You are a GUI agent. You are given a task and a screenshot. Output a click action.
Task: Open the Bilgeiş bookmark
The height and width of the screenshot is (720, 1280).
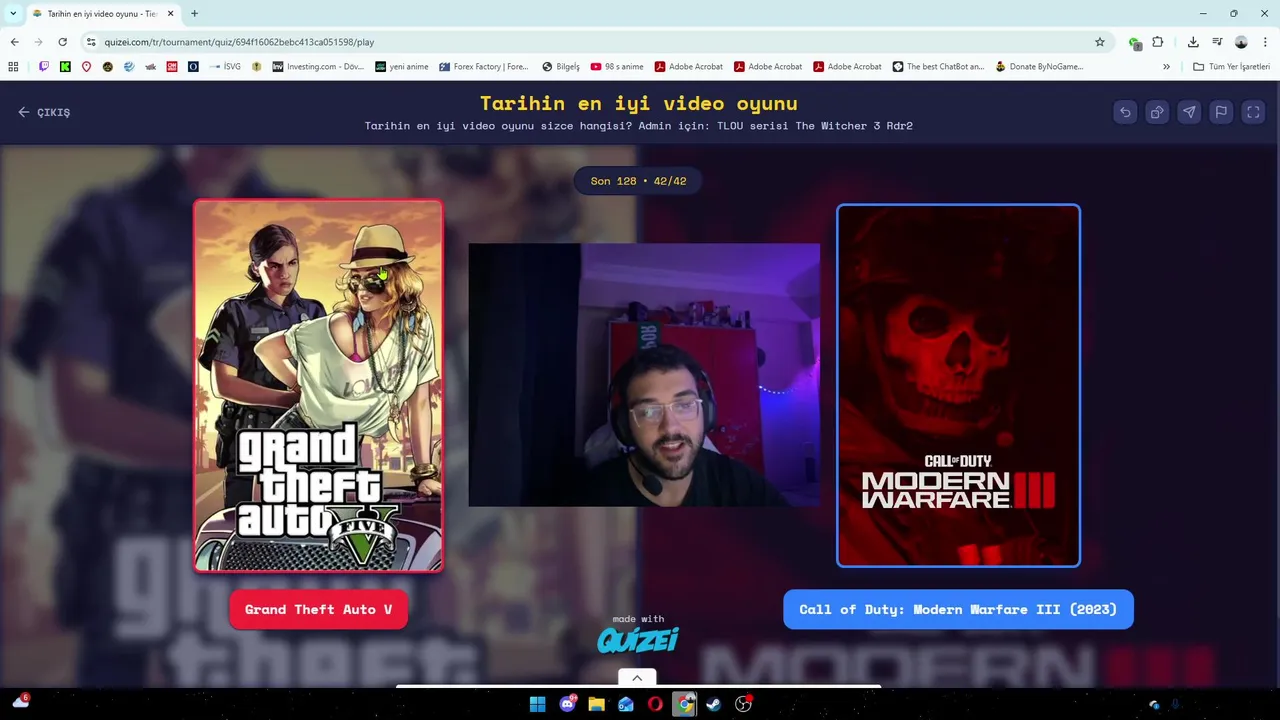pos(561,67)
